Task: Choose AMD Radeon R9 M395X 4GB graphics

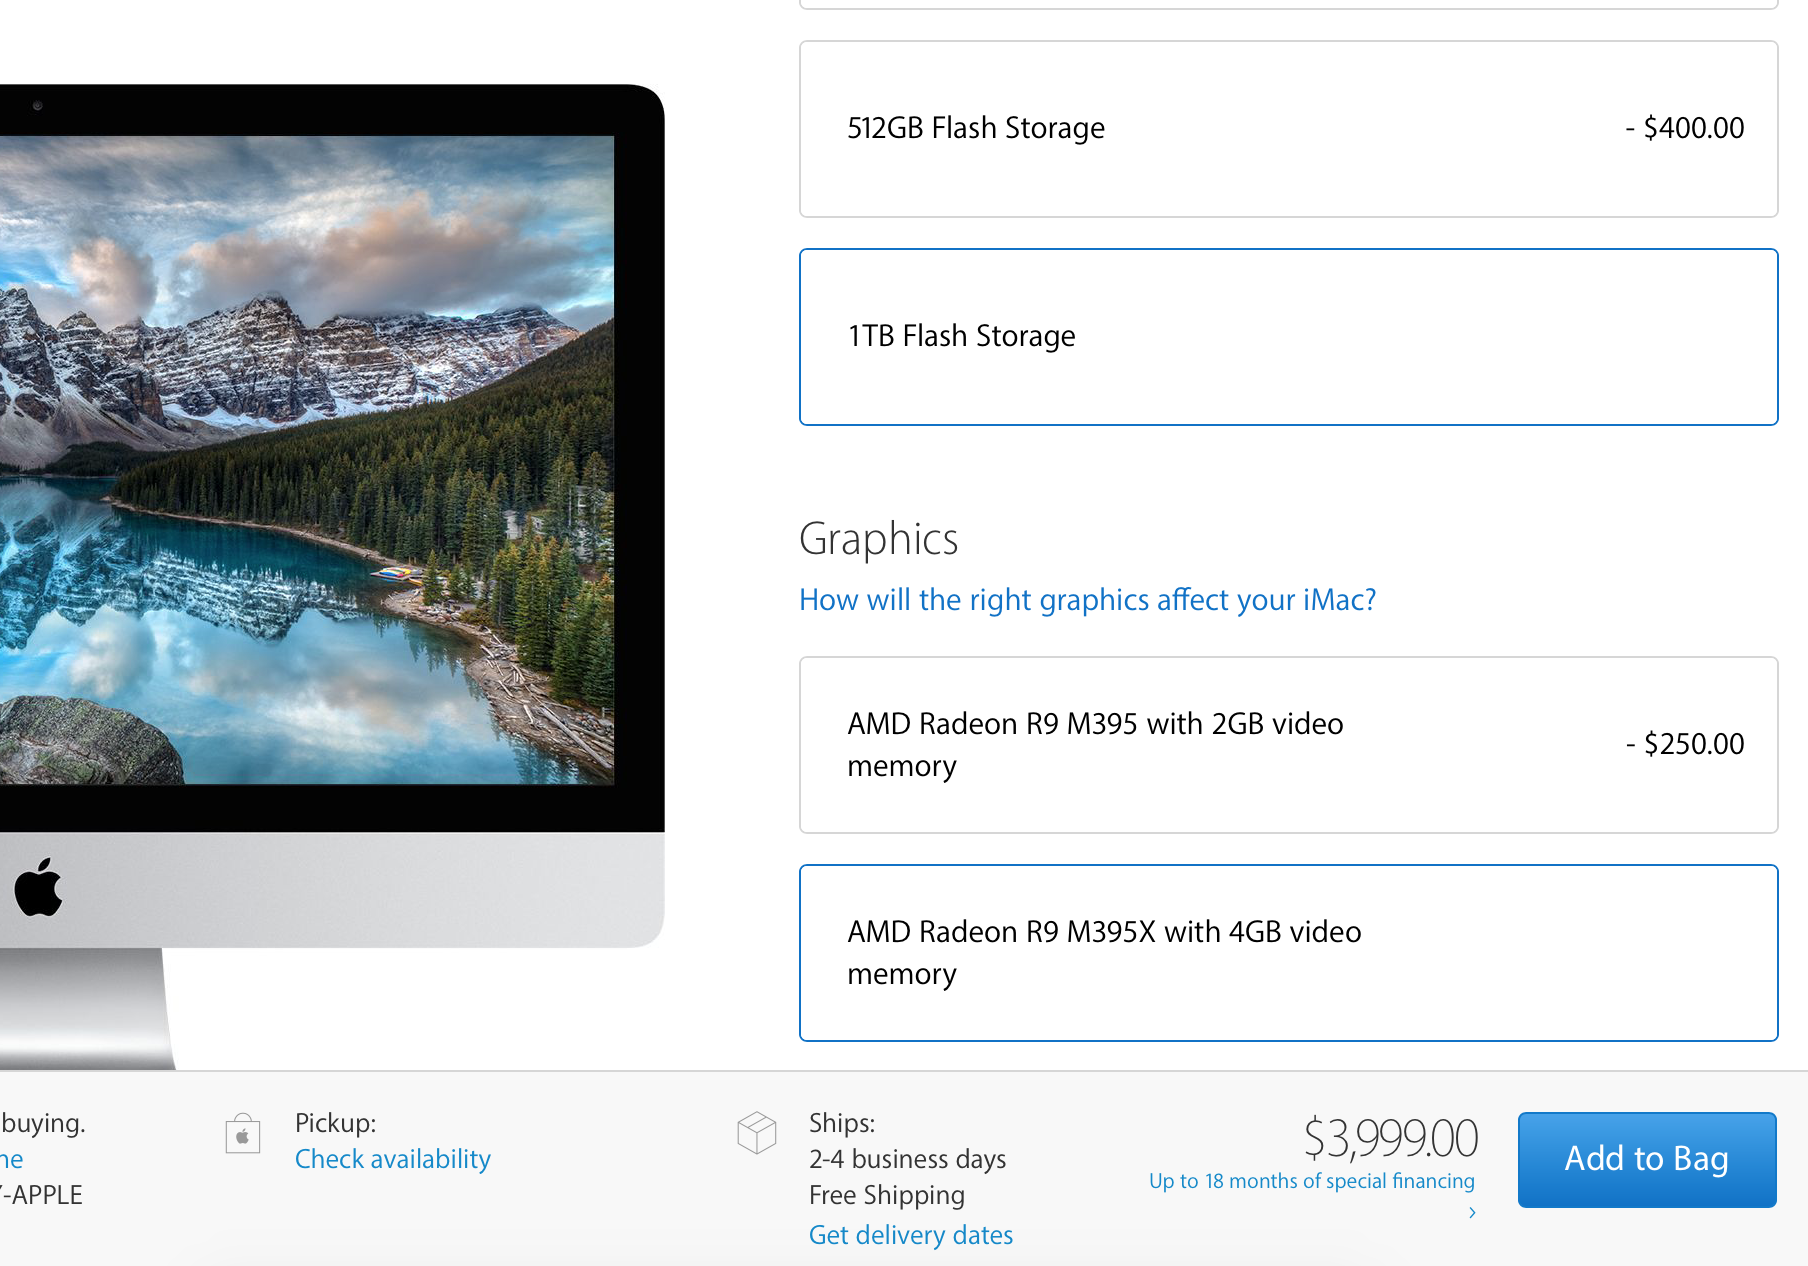Action: (1288, 953)
